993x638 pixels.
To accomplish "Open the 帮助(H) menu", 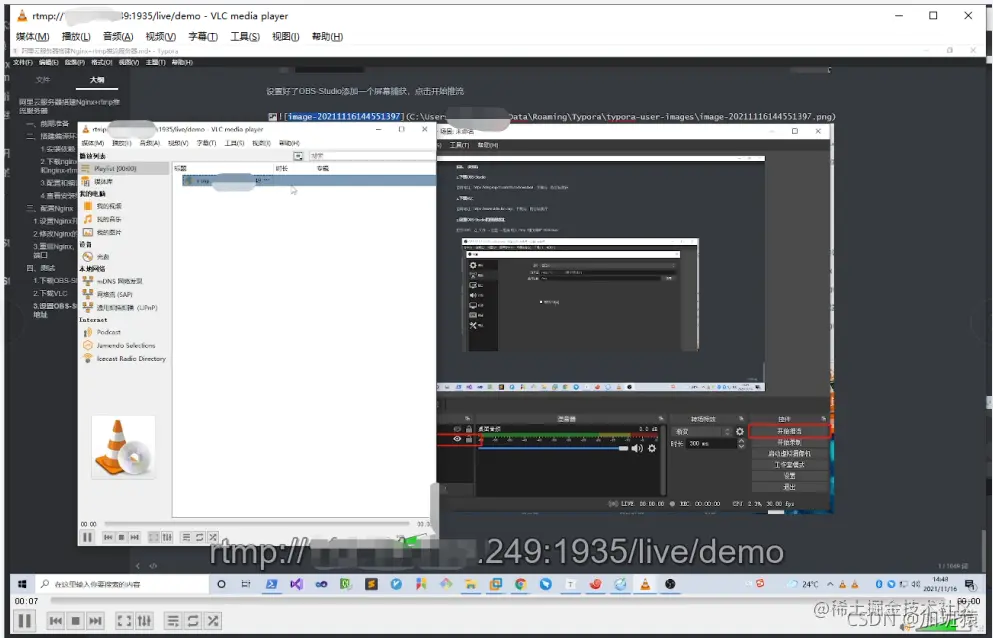I will [x=327, y=37].
